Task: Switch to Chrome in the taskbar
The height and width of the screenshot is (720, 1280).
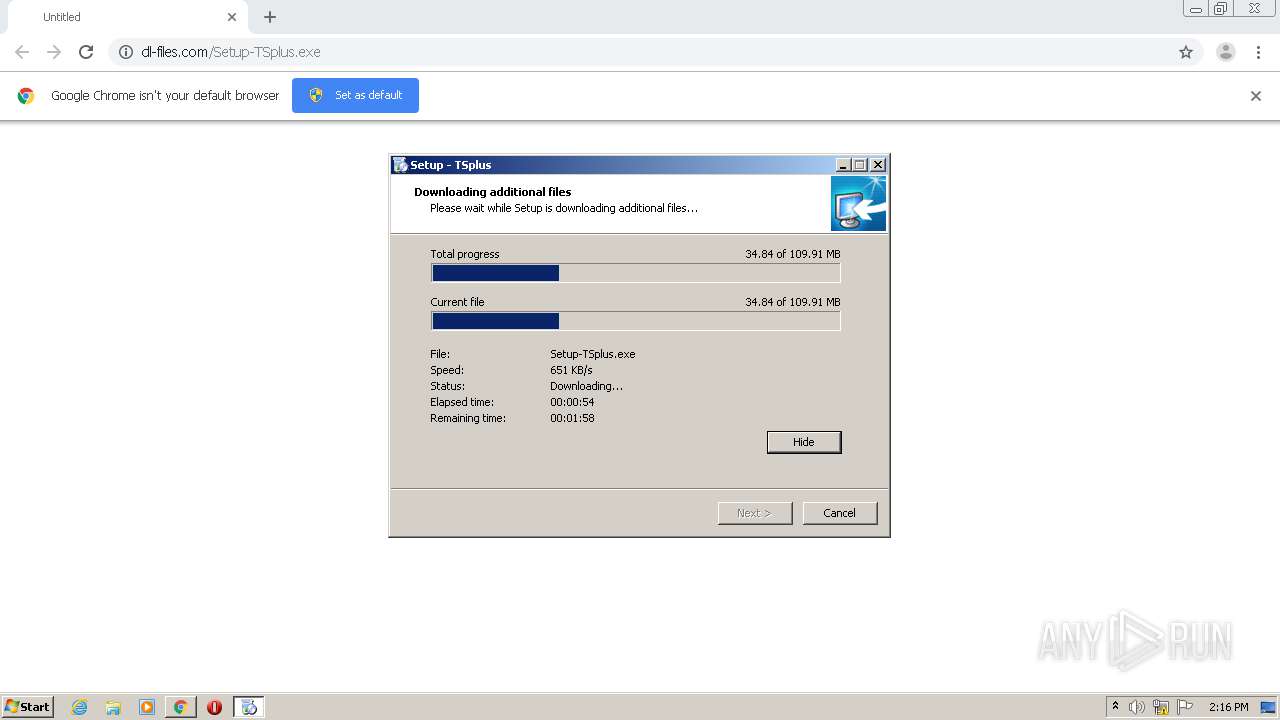Action: (180, 707)
